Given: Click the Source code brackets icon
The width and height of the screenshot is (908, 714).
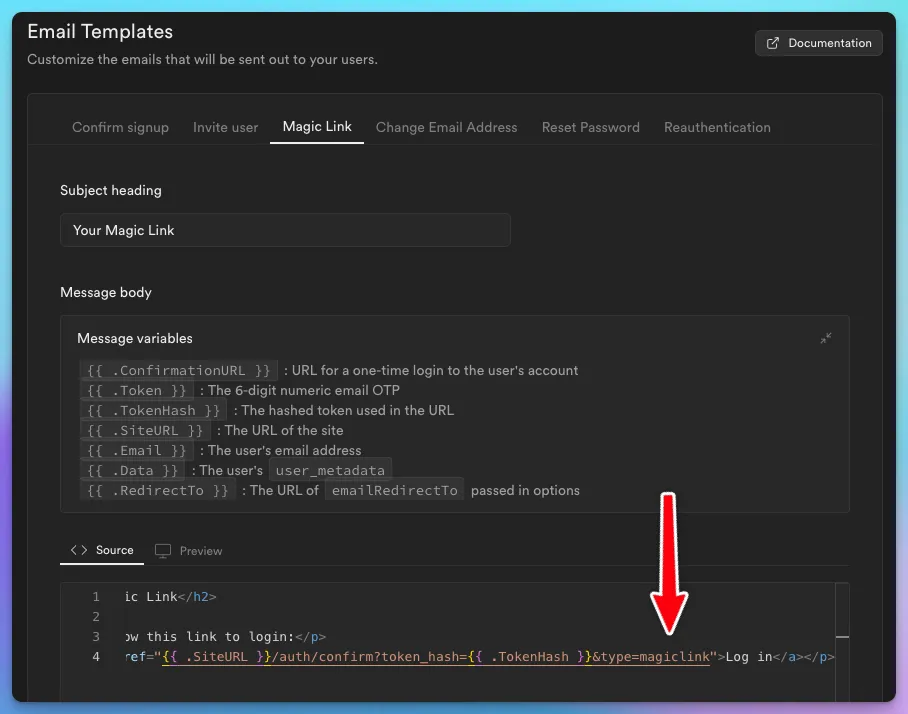Looking at the screenshot, I should pos(79,550).
